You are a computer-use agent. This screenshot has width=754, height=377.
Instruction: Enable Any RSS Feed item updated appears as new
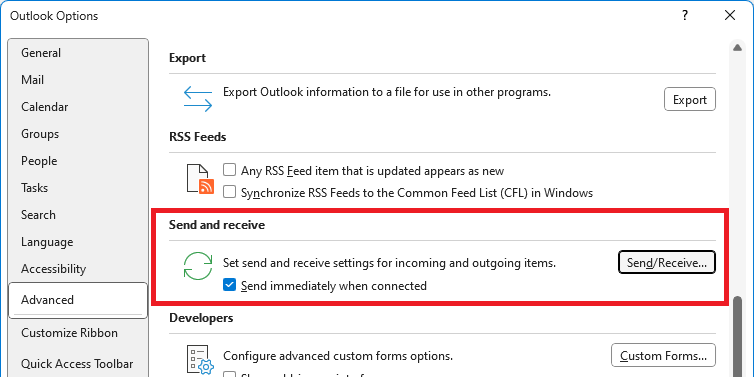pyautogui.click(x=230, y=170)
